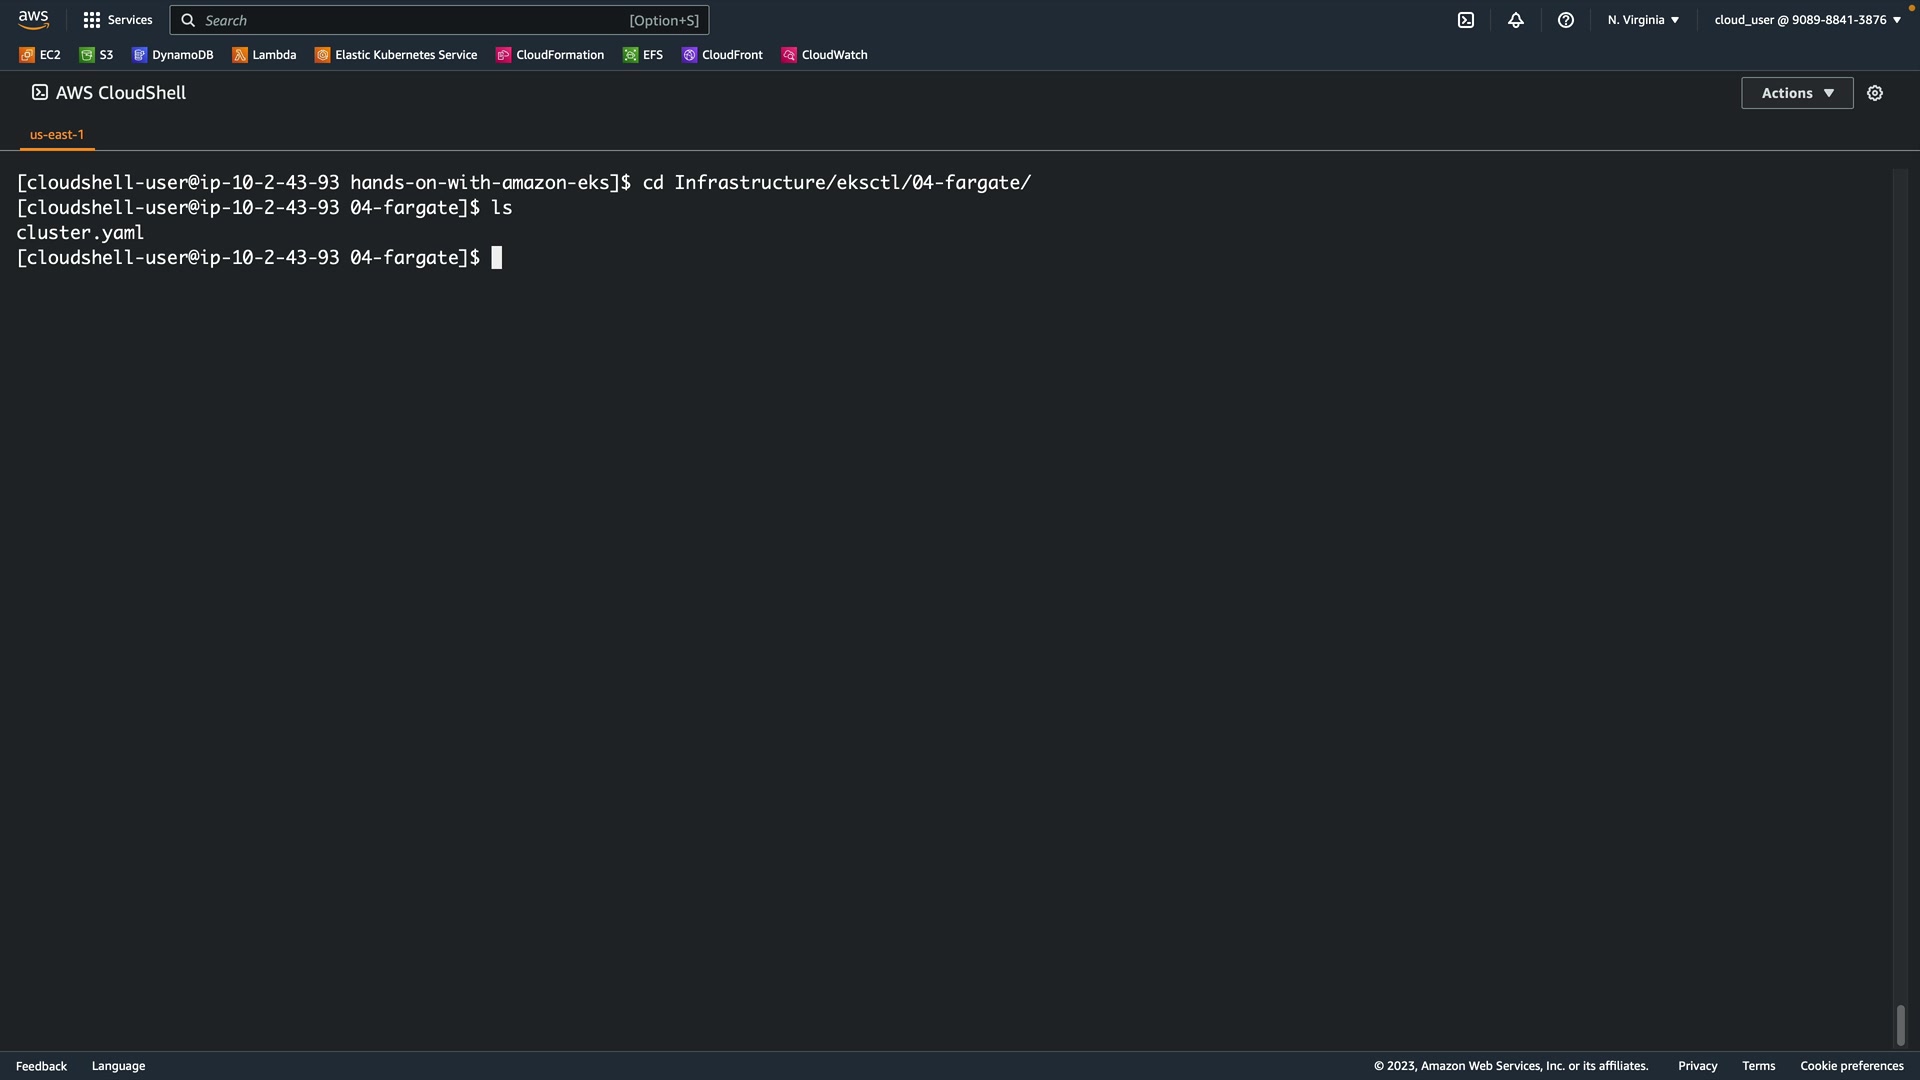The height and width of the screenshot is (1080, 1920).
Task: Open Elastic Kubernetes Service shortcut
Action: [396, 55]
